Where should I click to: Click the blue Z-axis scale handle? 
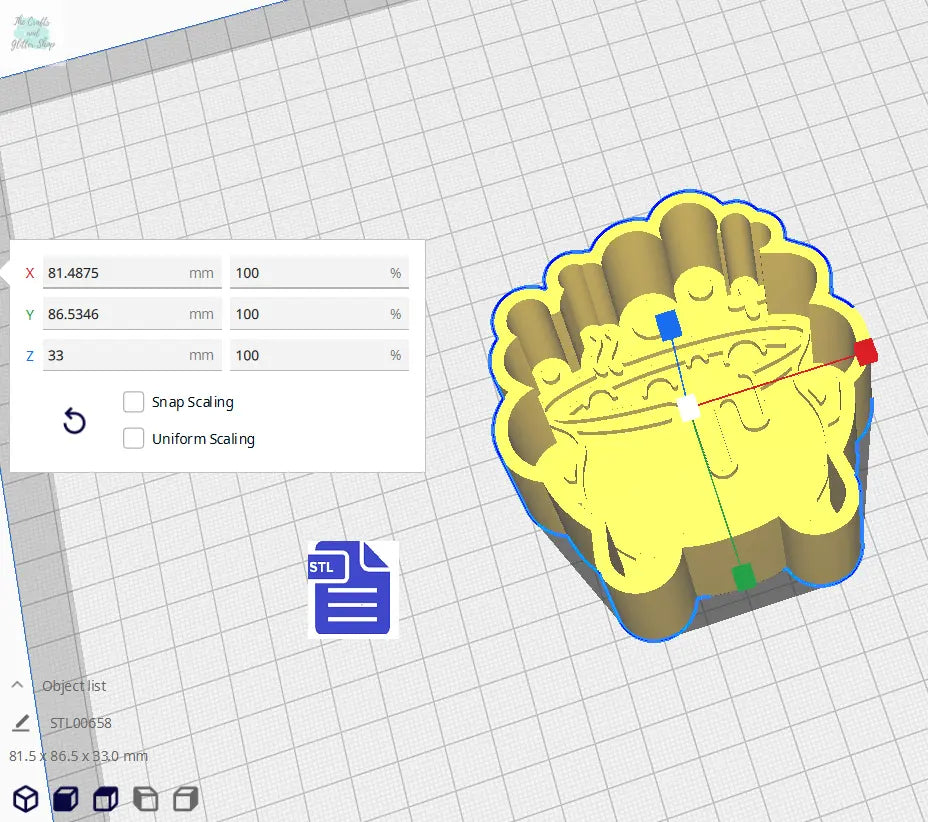668,325
